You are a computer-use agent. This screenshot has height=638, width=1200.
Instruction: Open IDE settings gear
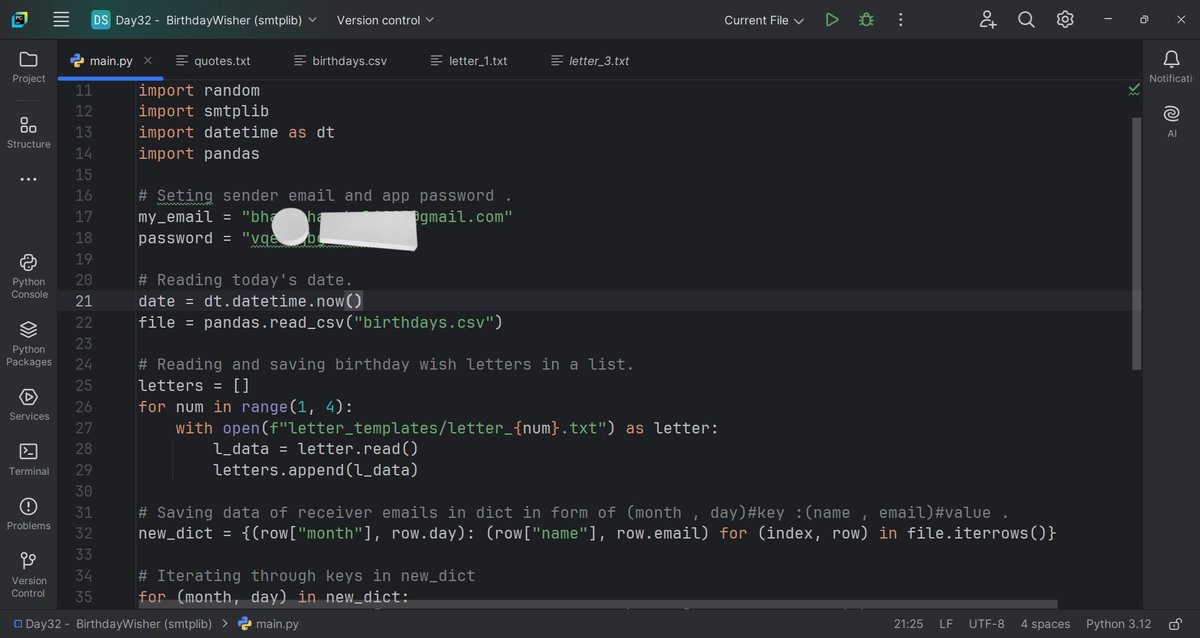click(1065, 19)
